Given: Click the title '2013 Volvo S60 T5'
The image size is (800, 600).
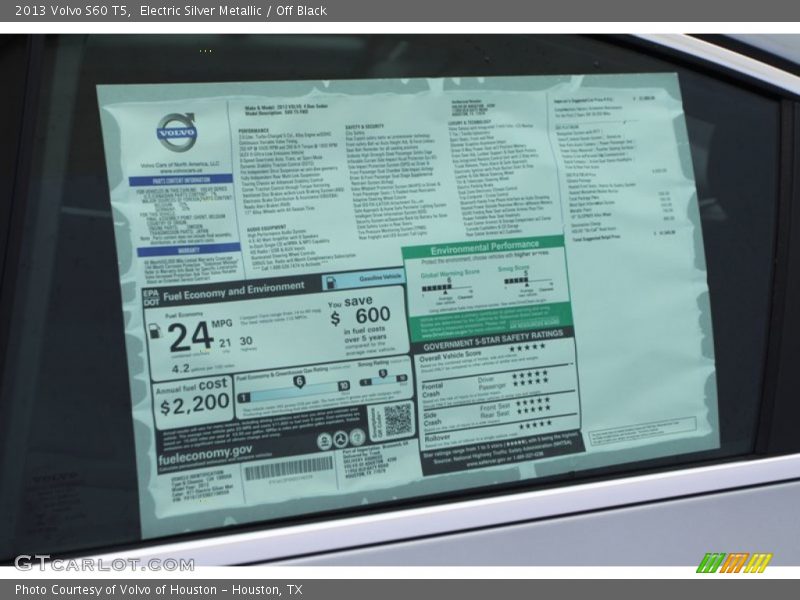Looking at the screenshot, I should tap(72, 10).
